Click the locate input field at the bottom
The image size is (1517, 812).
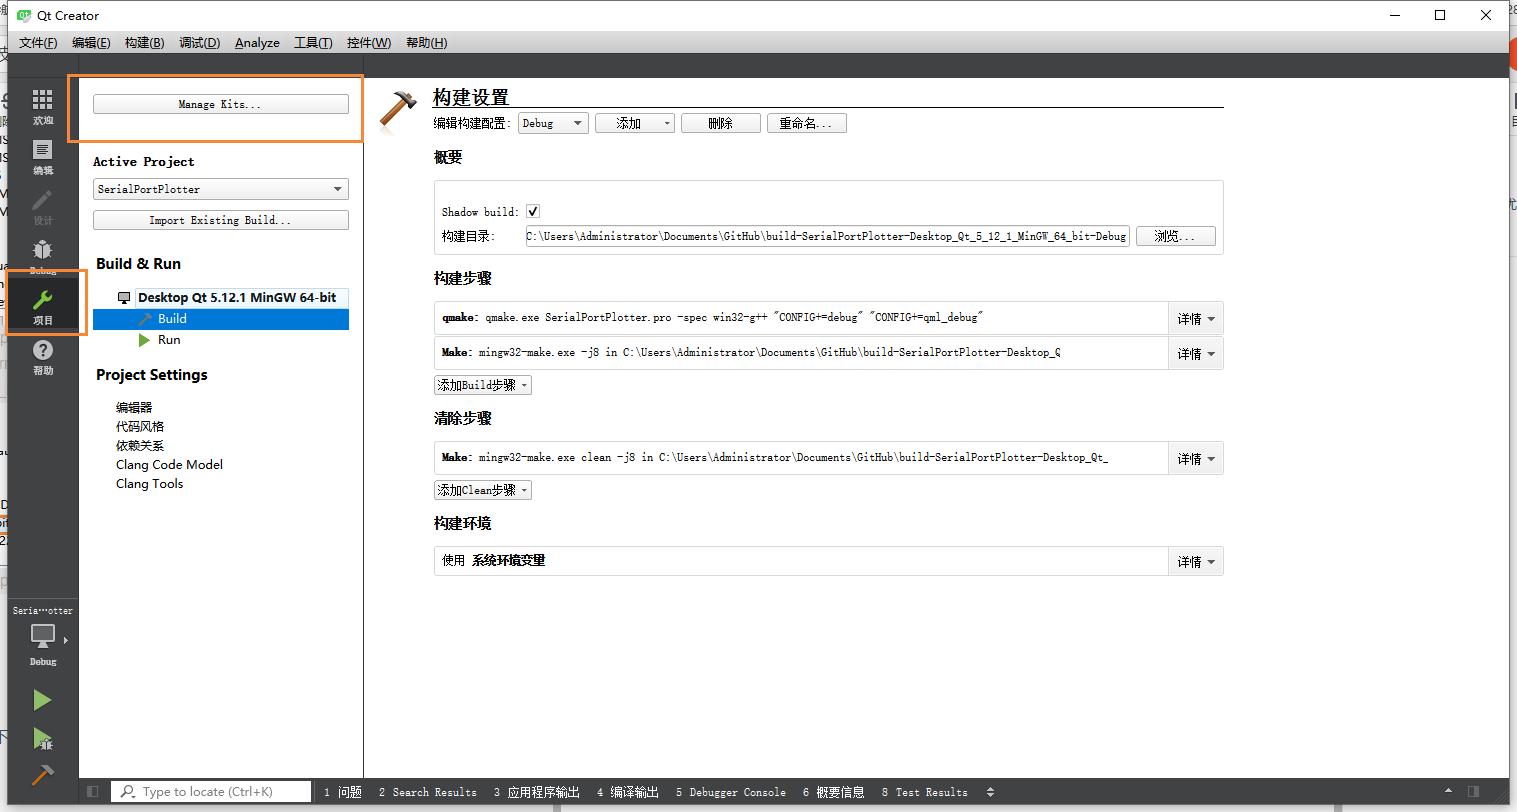(210, 791)
